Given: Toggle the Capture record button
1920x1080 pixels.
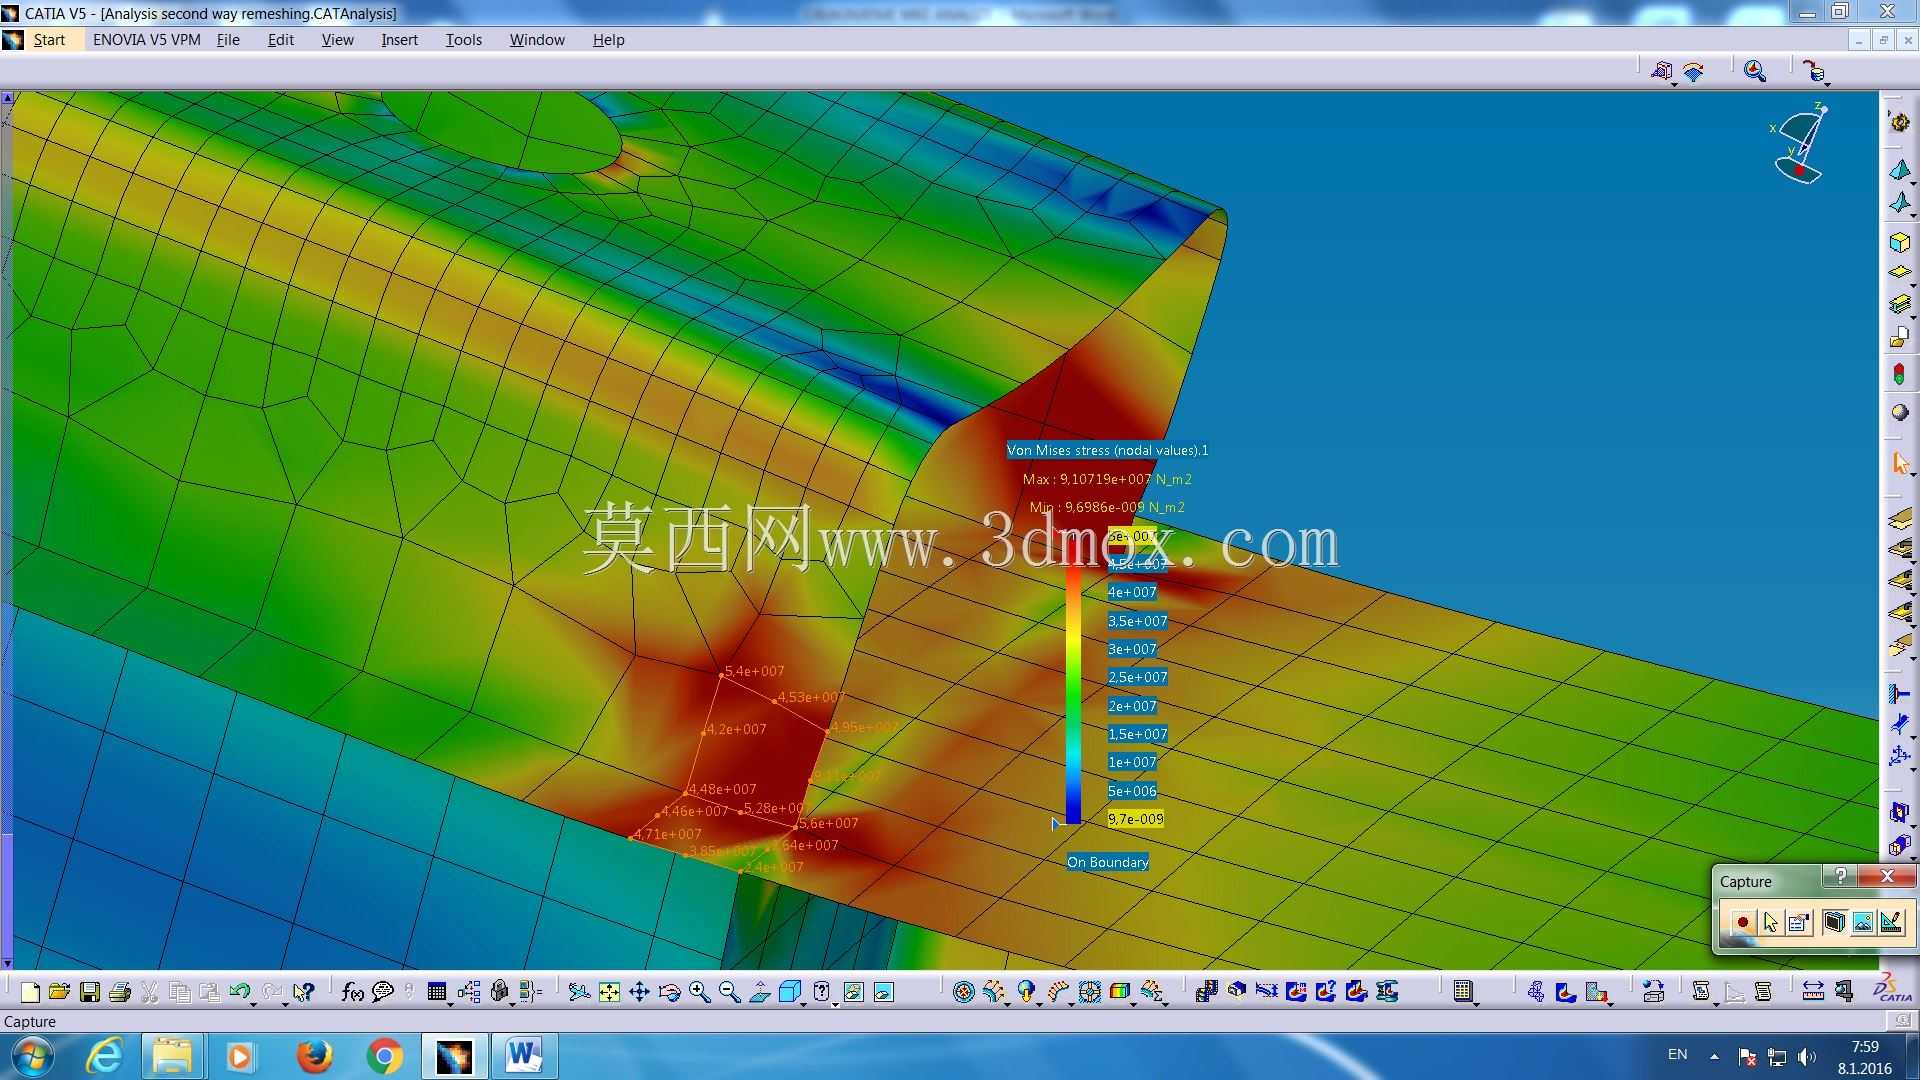Looking at the screenshot, I should pyautogui.click(x=1742, y=922).
